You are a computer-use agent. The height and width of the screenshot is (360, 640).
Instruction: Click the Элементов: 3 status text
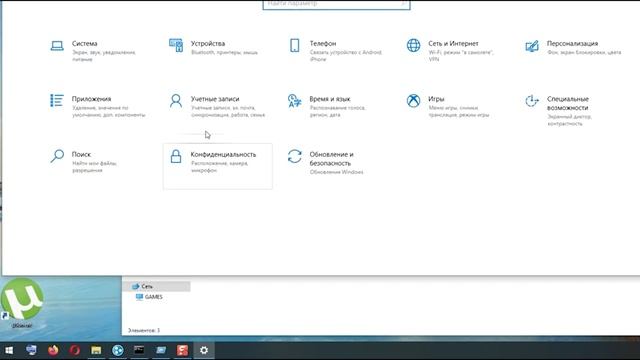point(144,330)
